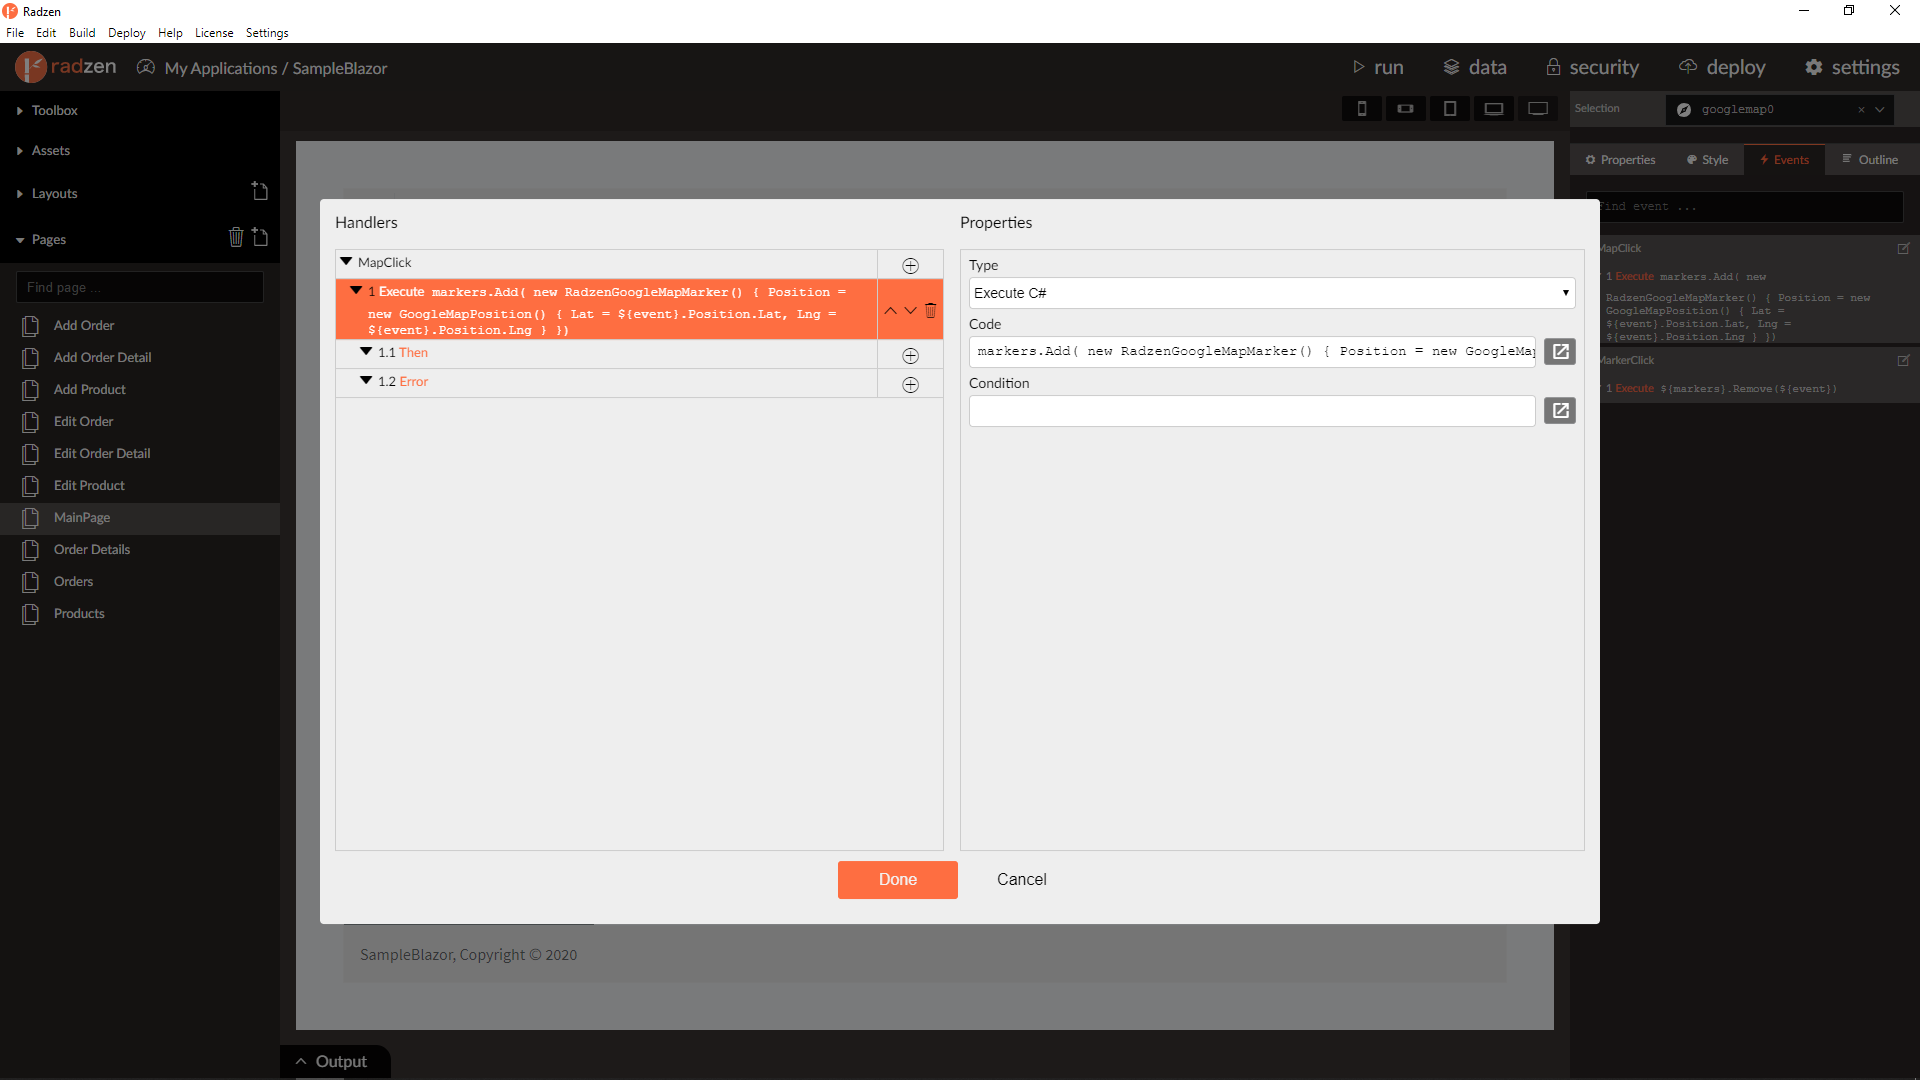Expand the Assets section
Screen dimensions: 1920x1080
pos(20,151)
